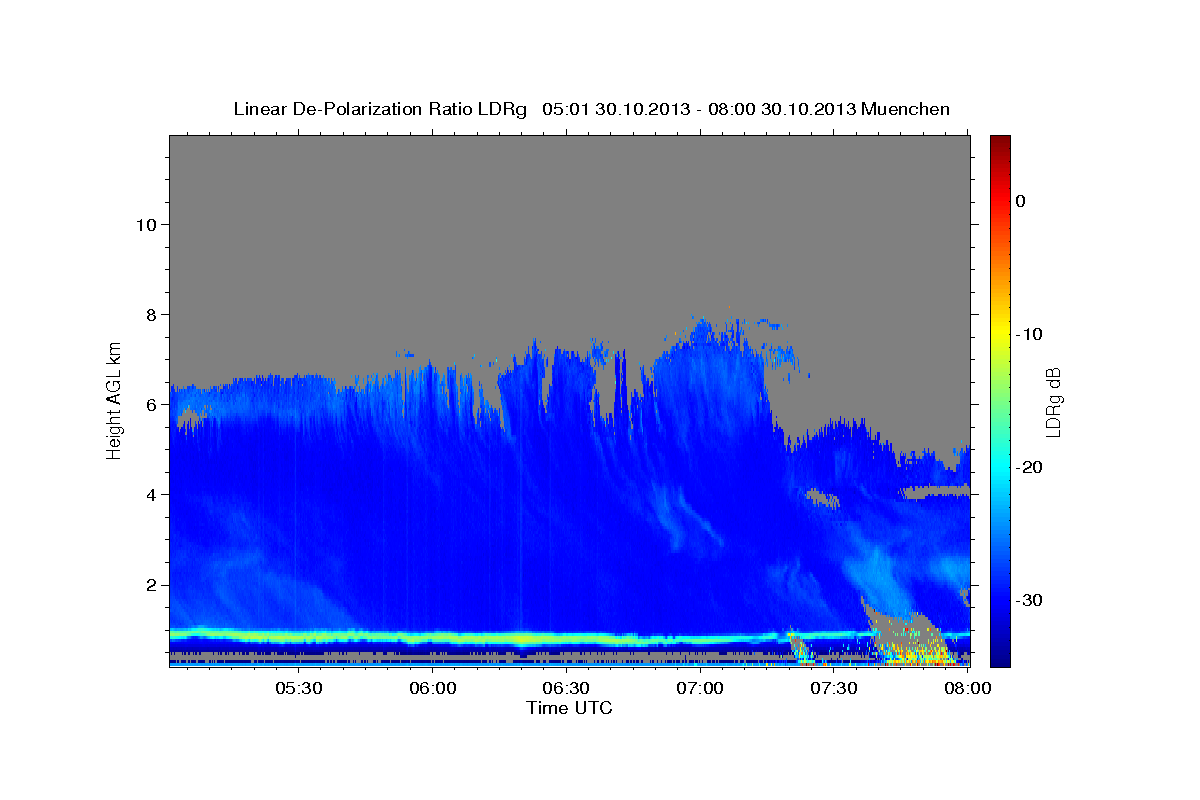Click the 'LDRg dB' colorbar label
The width and height of the screenshot is (1200, 800).
[x=1053, y=402]
